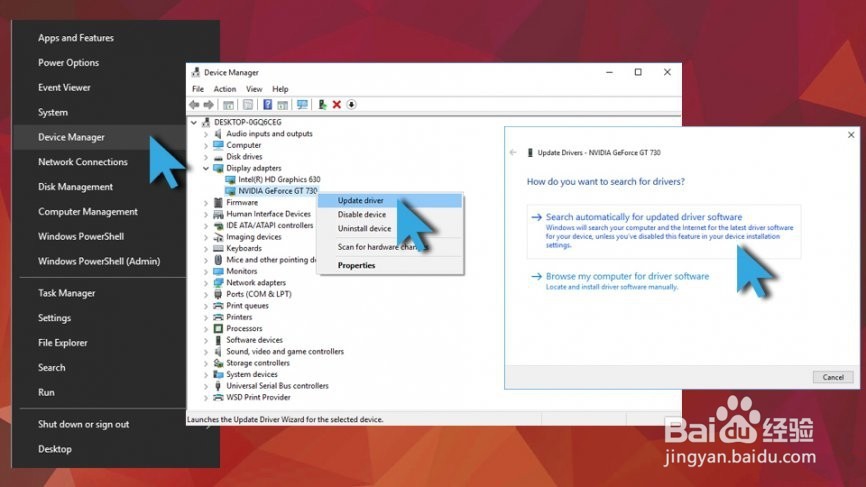Click the Intel(R) HD Graphics 630 device icon
The height and width of the screenshot is (487, 866).
tap(230, 179)
